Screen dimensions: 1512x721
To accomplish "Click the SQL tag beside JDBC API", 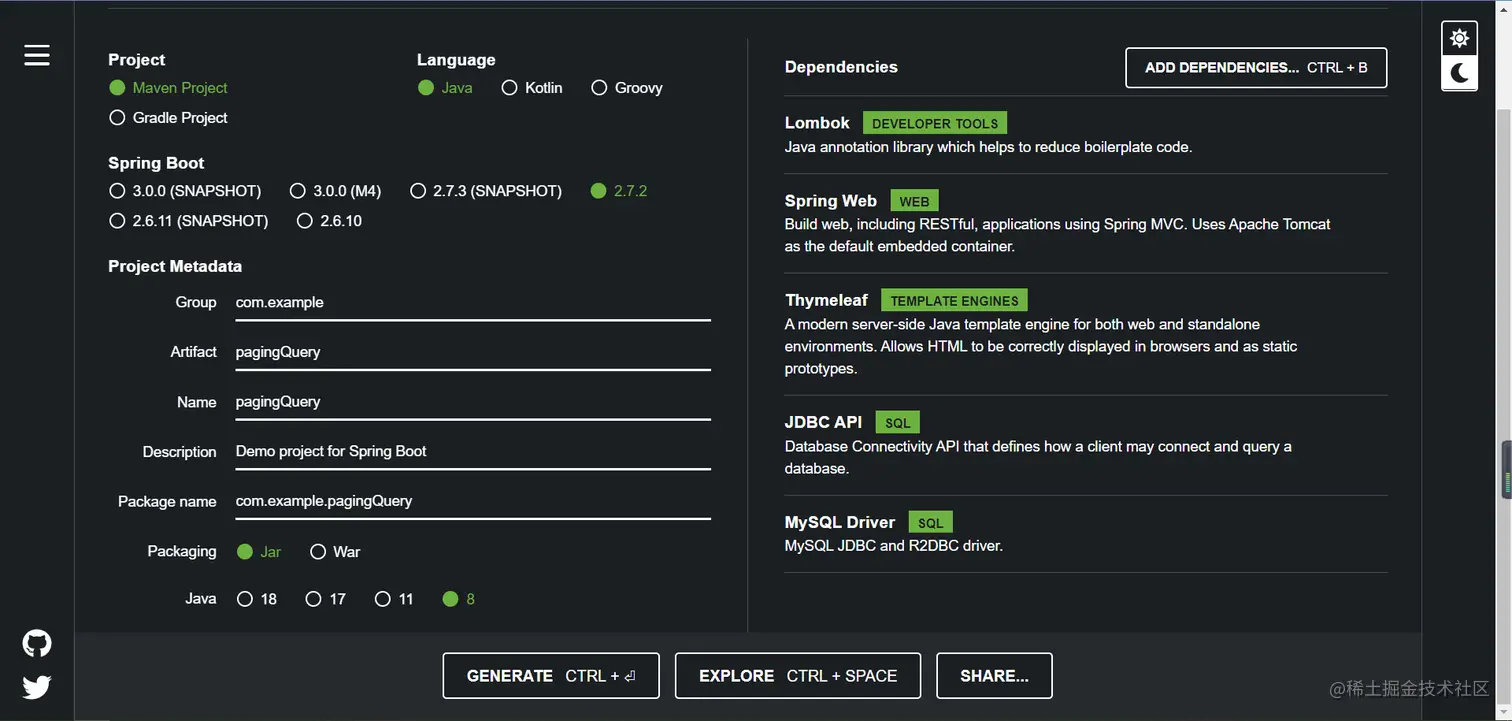I will 897,422.
